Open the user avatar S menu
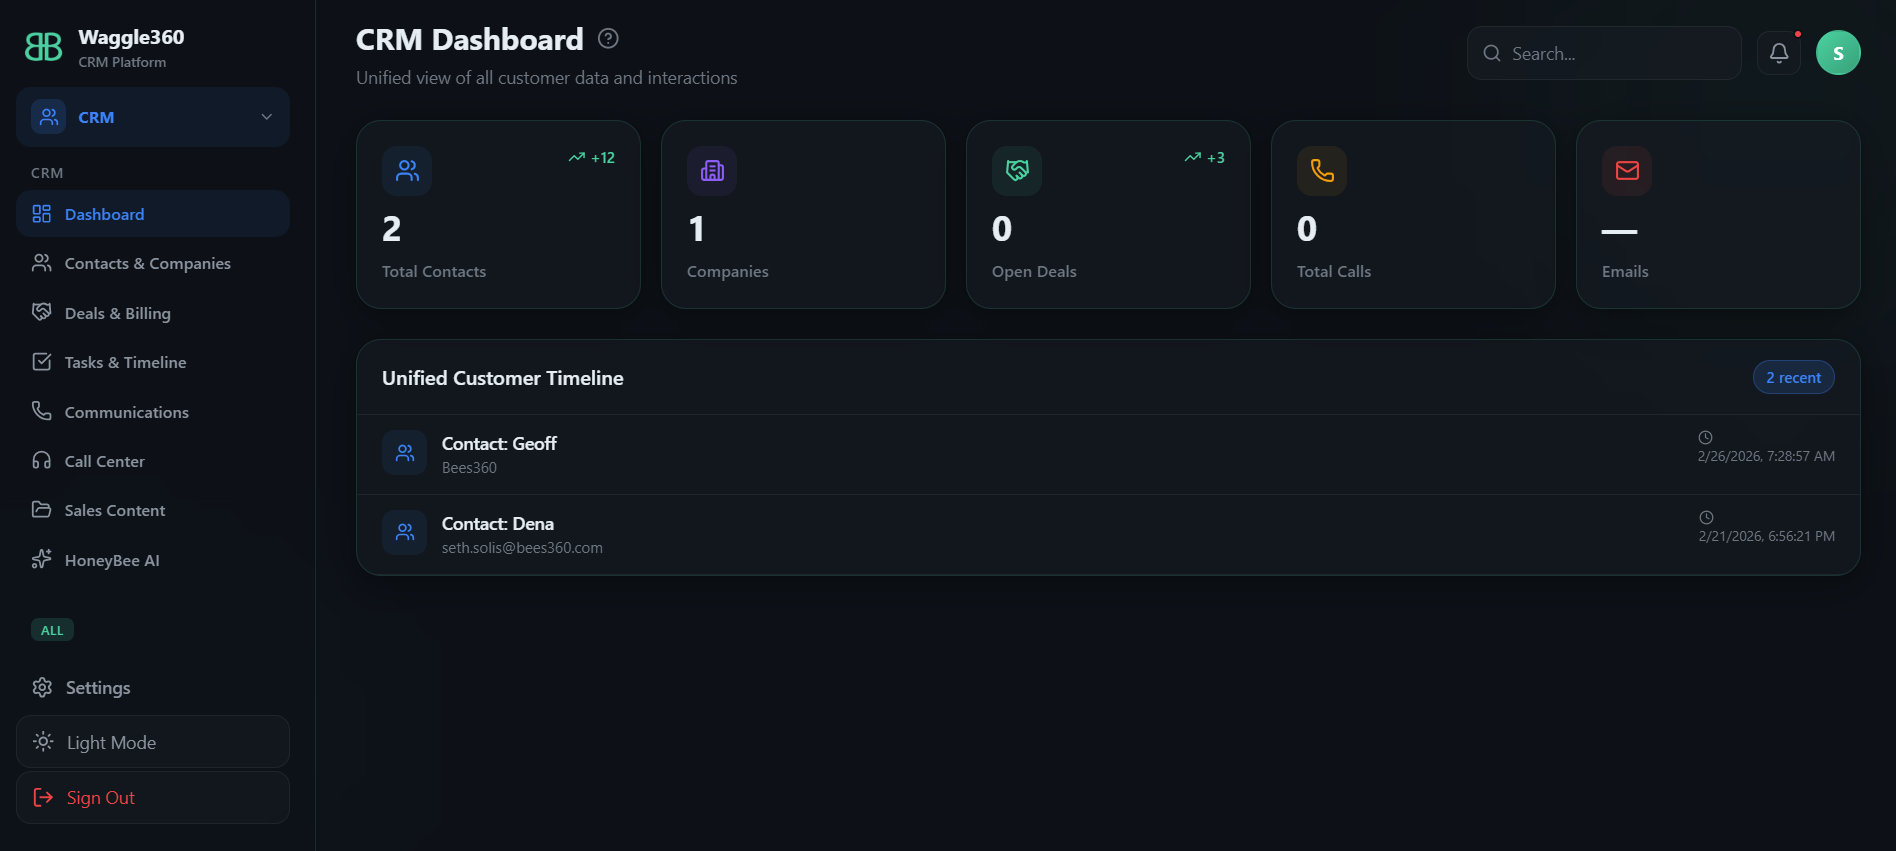The width and height of the screenshot is (1896, 851). pos(1838,53)
